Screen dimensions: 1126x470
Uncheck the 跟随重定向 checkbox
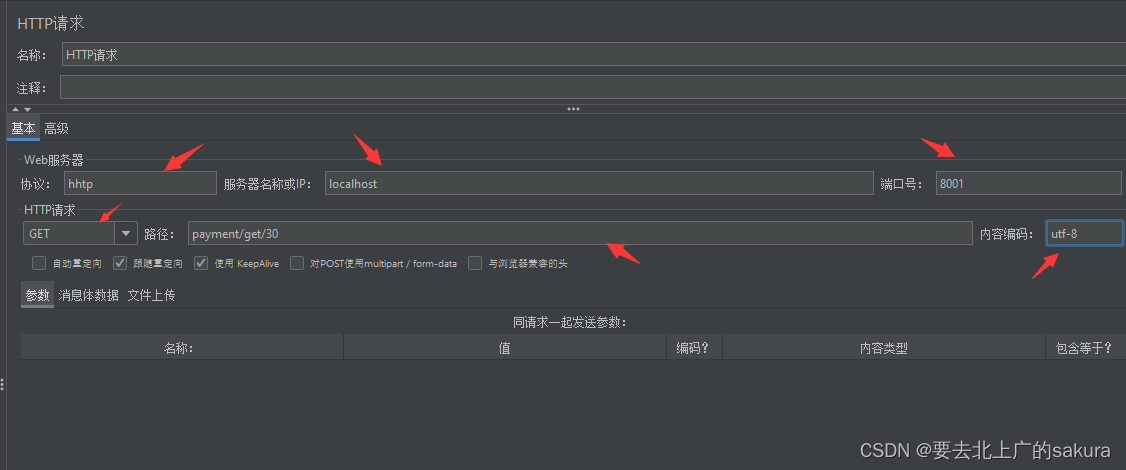pos(121,263)
